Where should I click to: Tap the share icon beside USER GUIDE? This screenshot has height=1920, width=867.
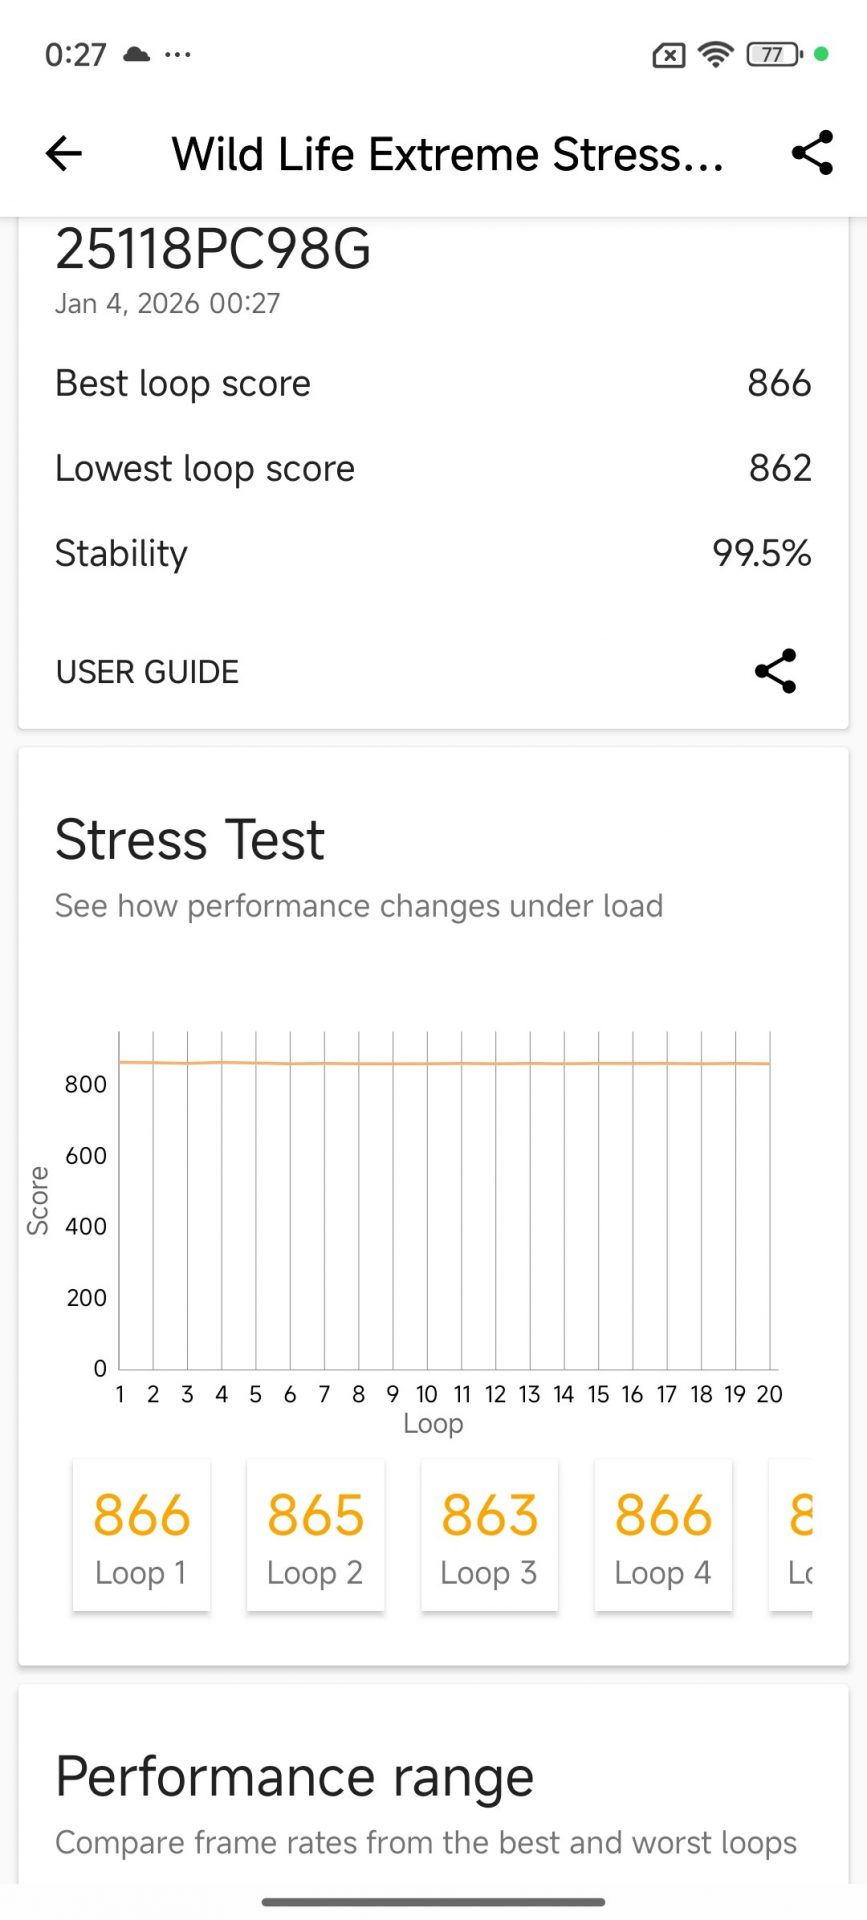click(x=775, y=671)
